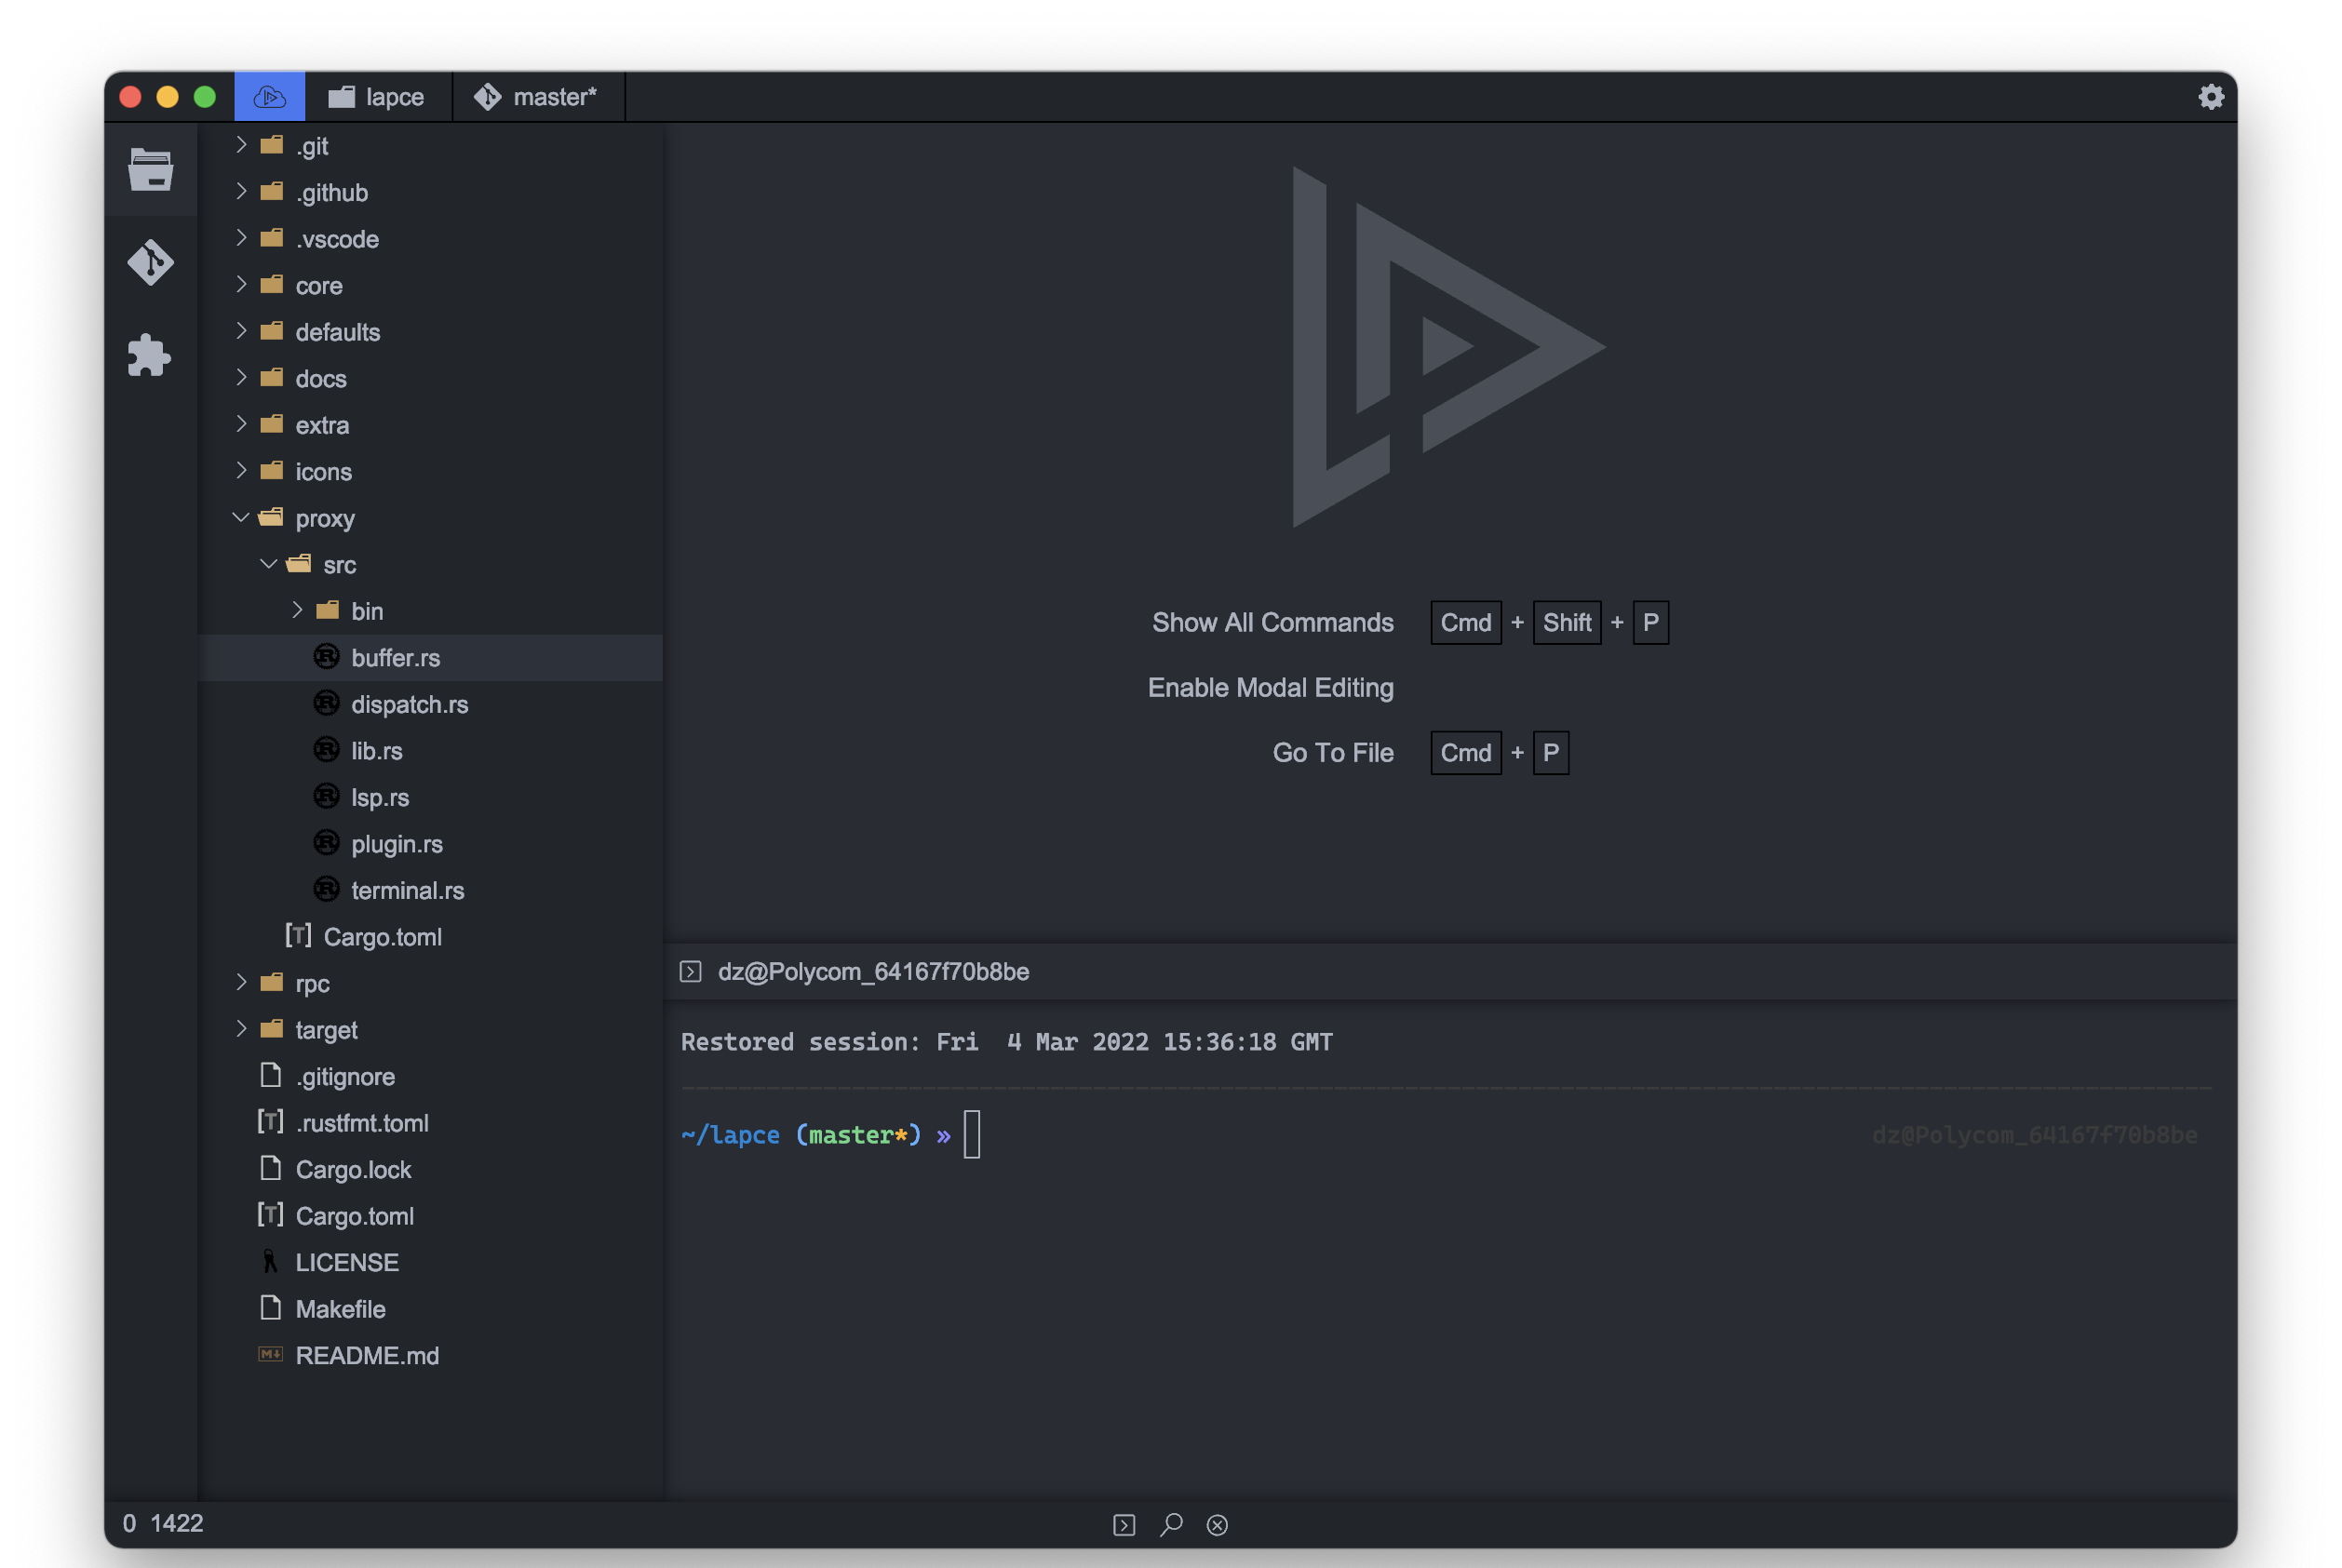Click the terminal tab icon beside dz@Polycom
This screenshot has width=2342, height=1568.
click(690, 971)
